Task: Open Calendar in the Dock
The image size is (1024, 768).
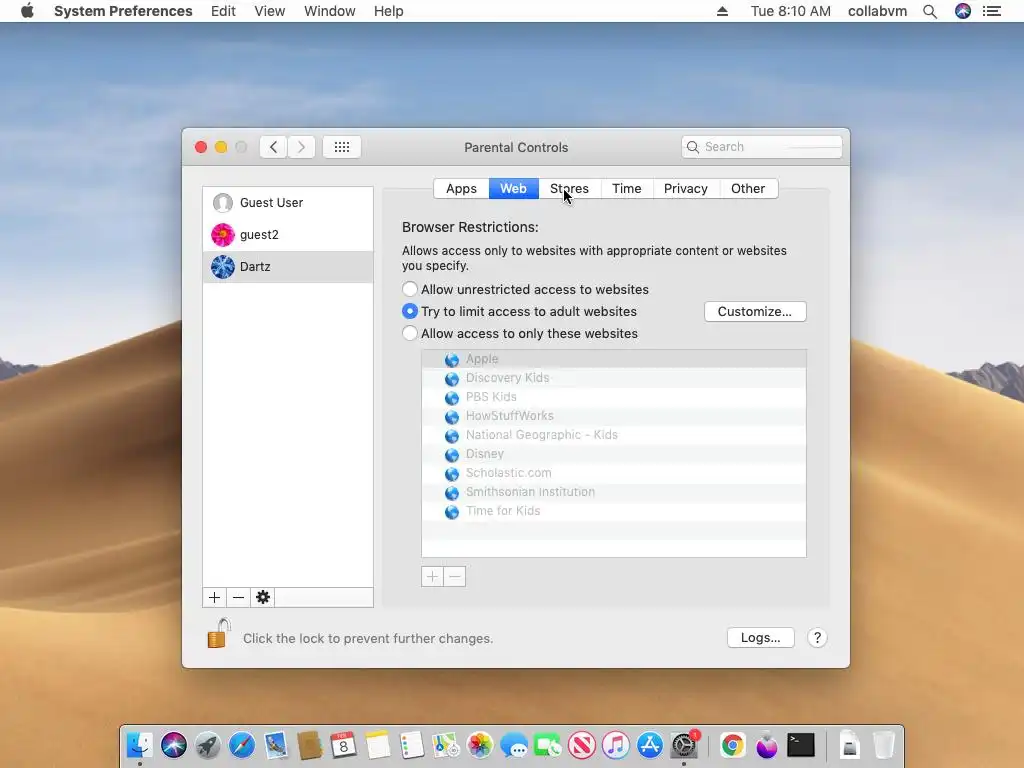Action: 344,745
